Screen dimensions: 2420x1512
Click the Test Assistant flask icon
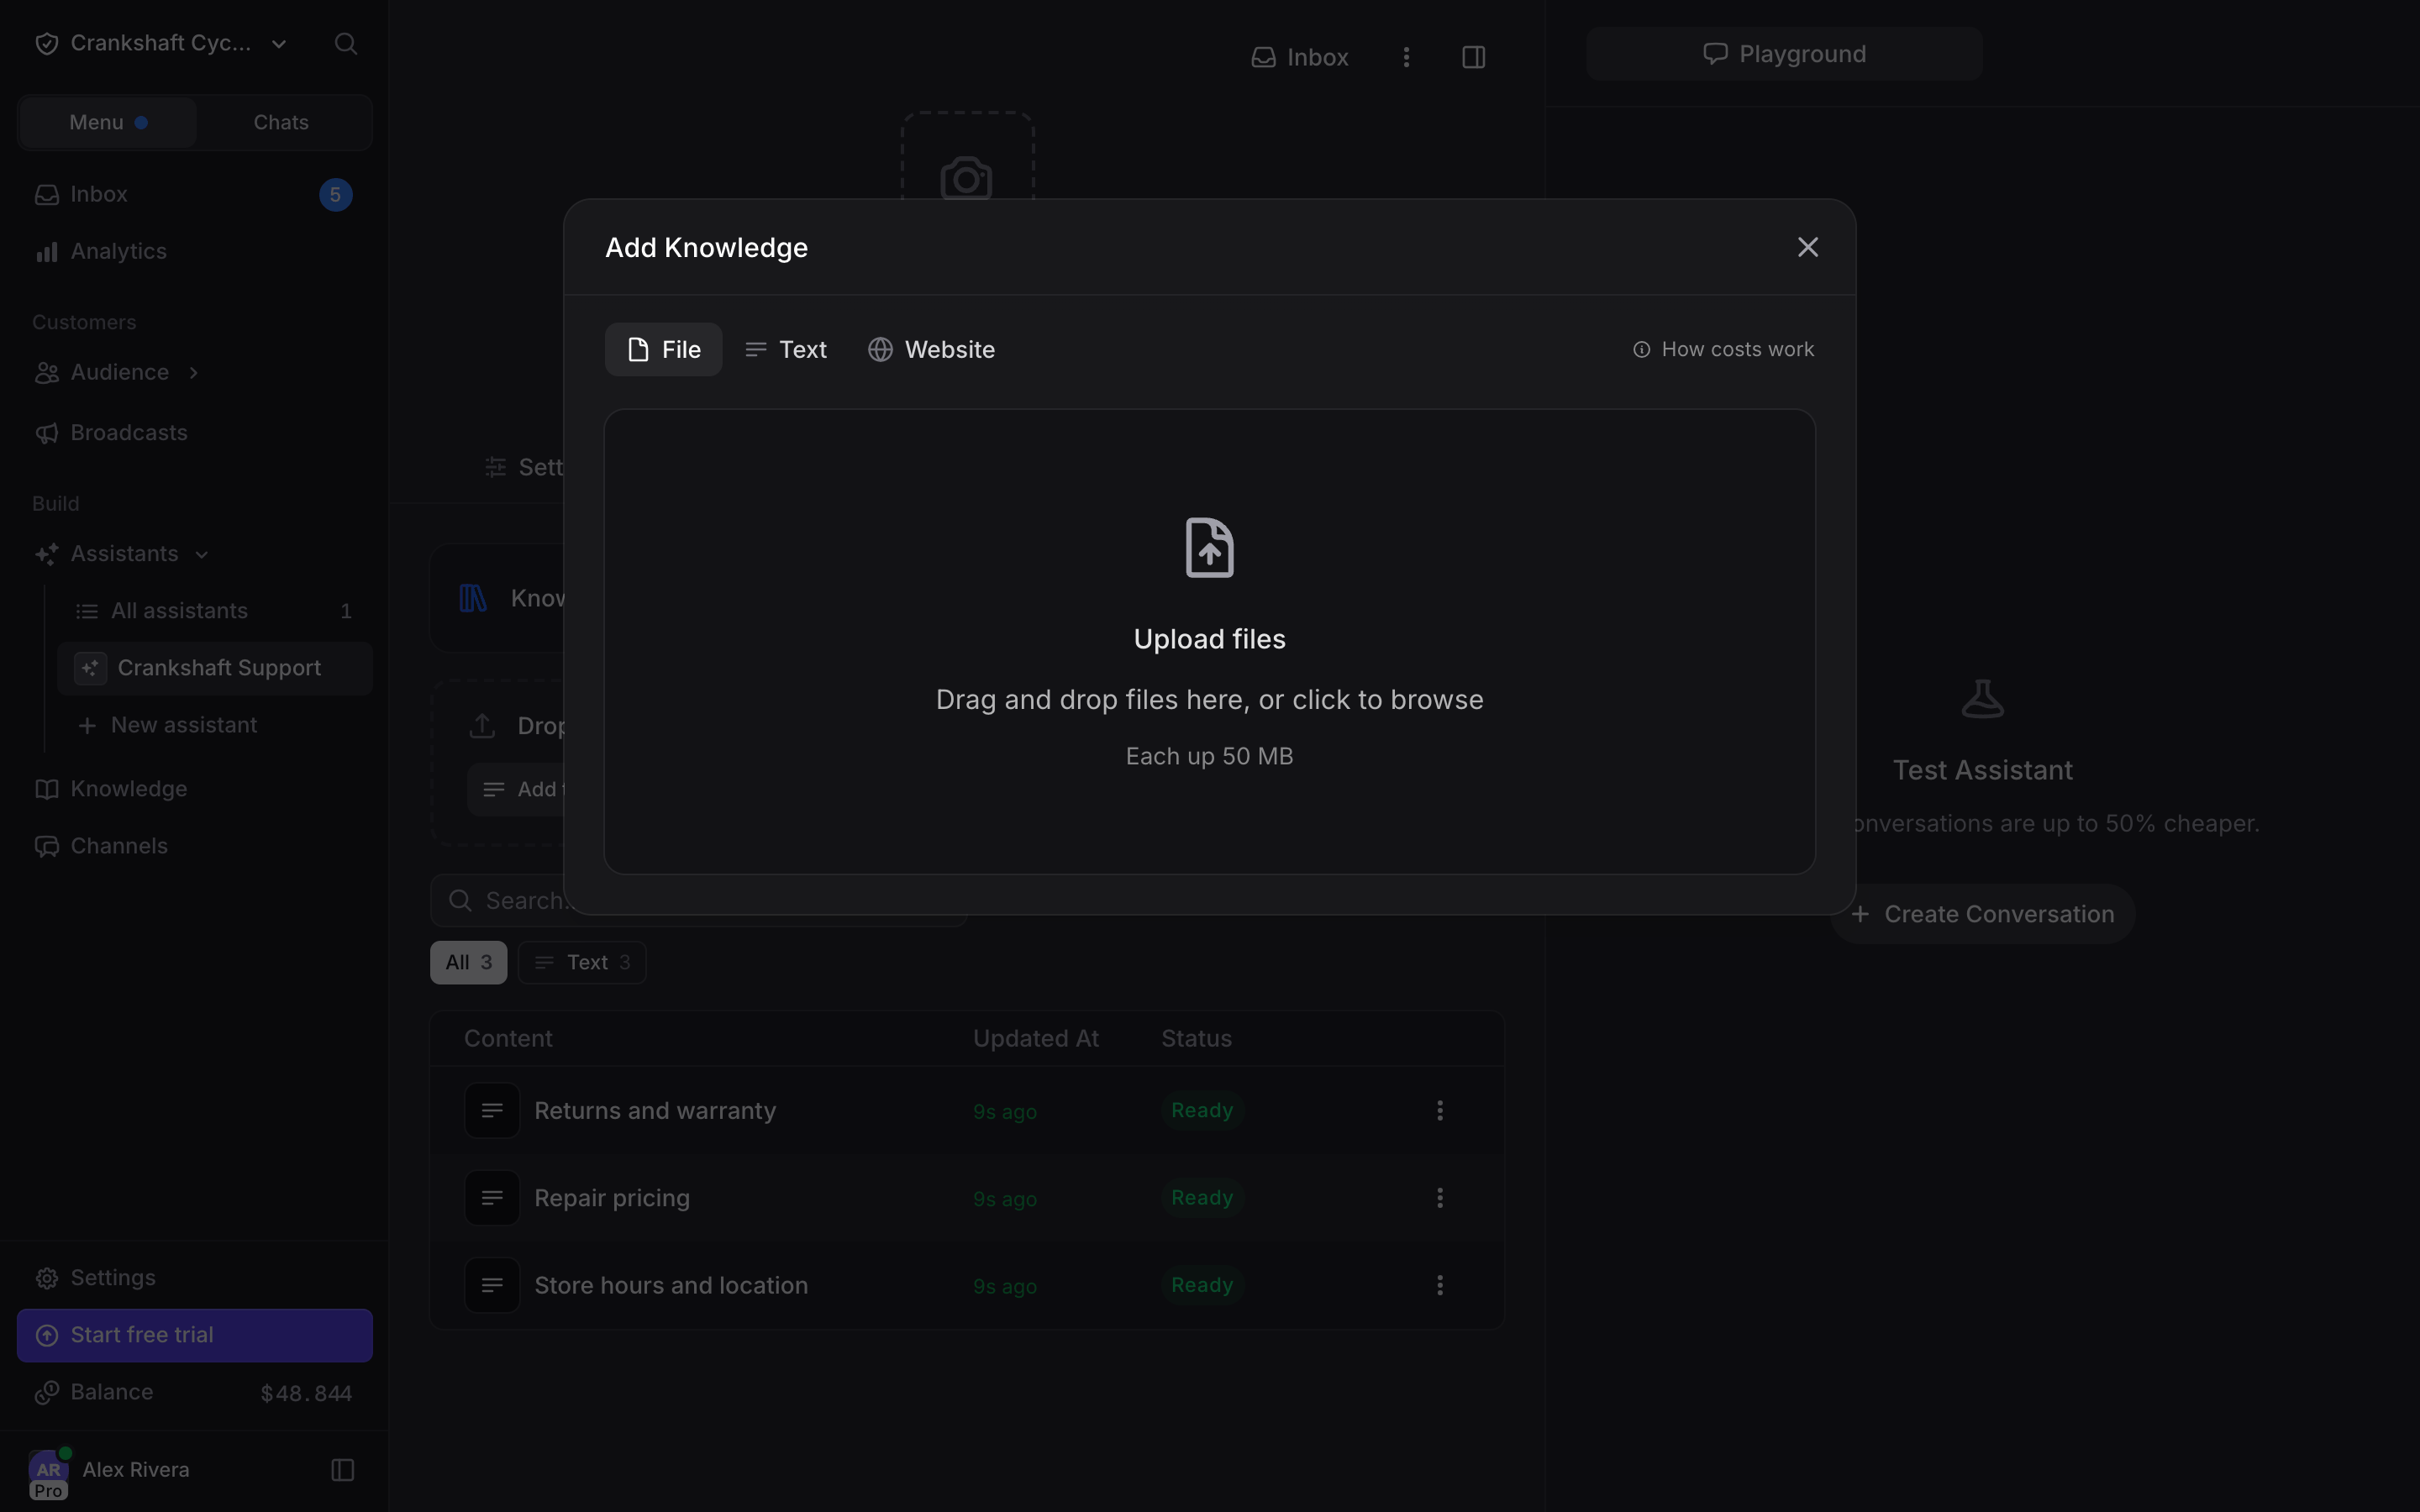coord(1982,699)
